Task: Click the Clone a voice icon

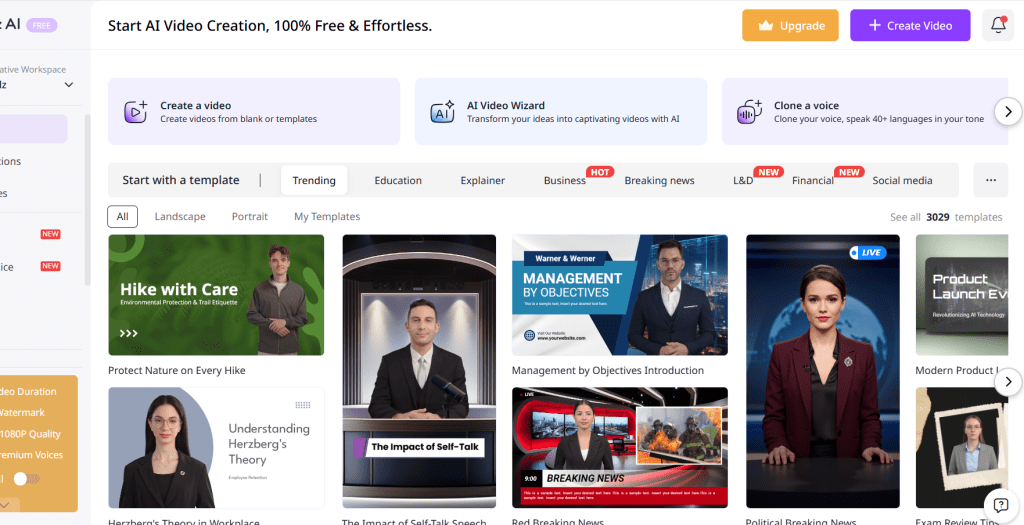Action: [x=749, y=112]
